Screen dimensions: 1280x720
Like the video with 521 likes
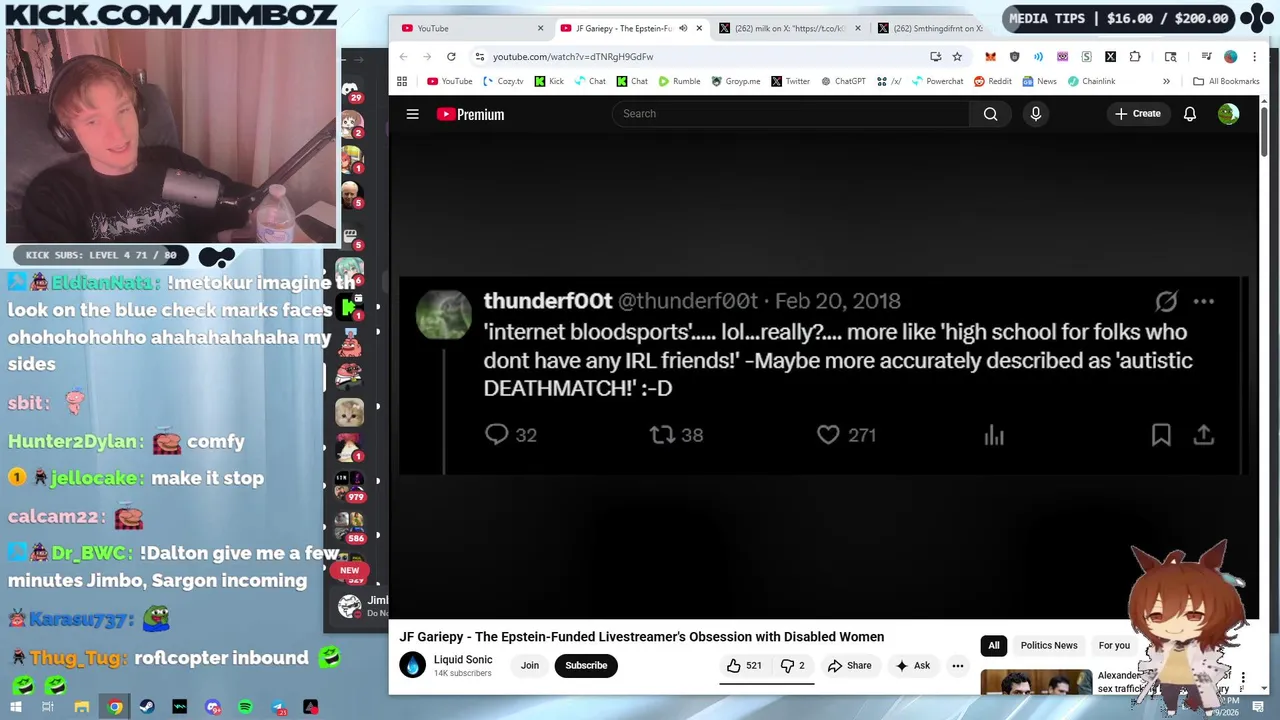click(x=744, y=666)
